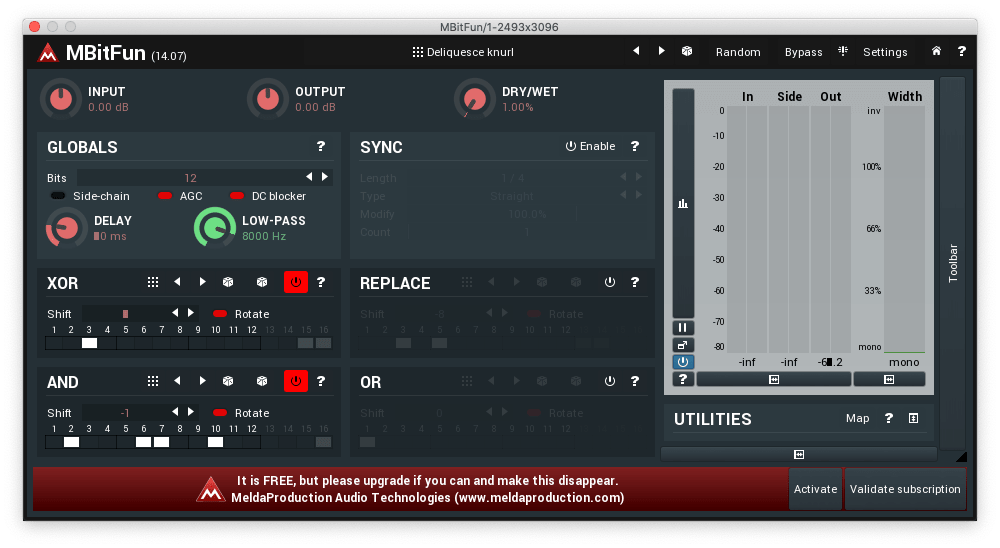Toggle XOR Rotate option
This screenshot has height=548, width=1000.
(241, 314)
